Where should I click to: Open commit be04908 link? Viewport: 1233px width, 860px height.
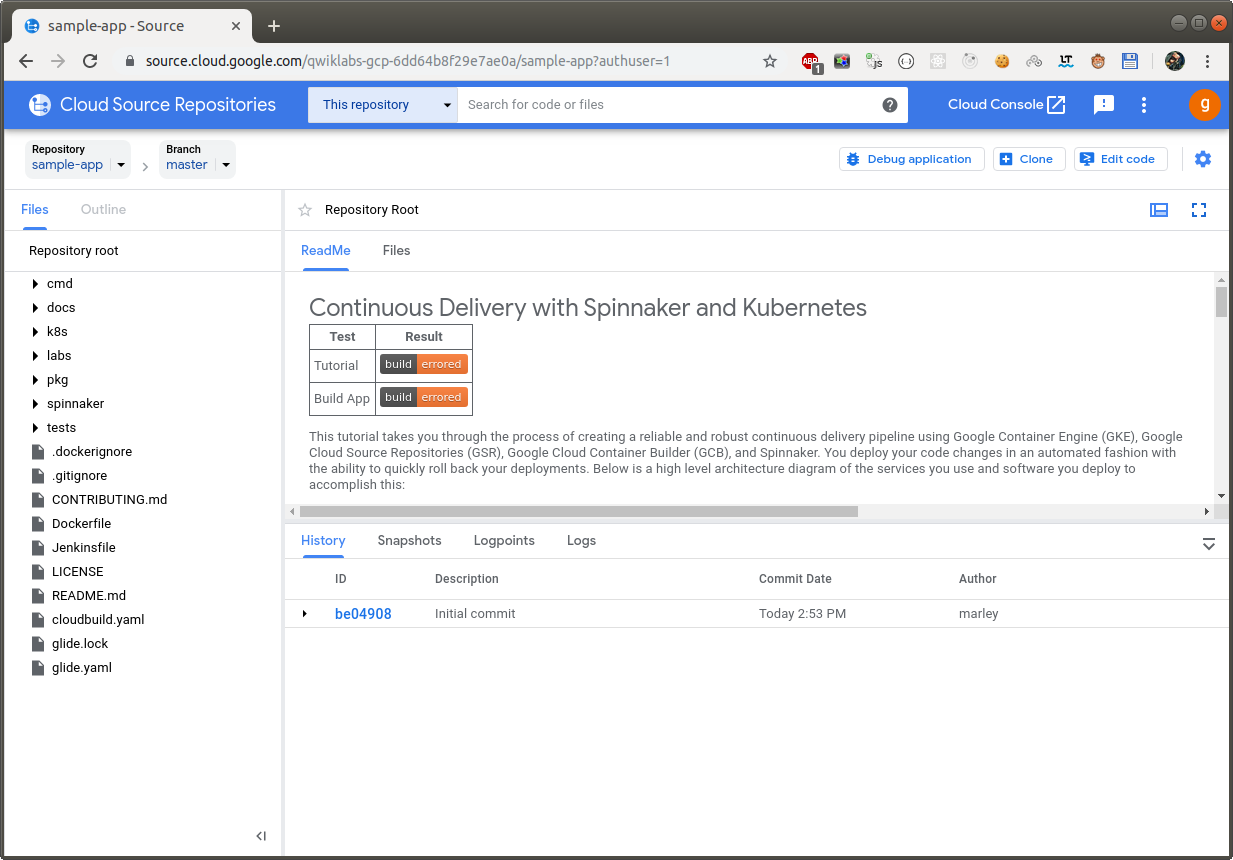click(363, 614)
